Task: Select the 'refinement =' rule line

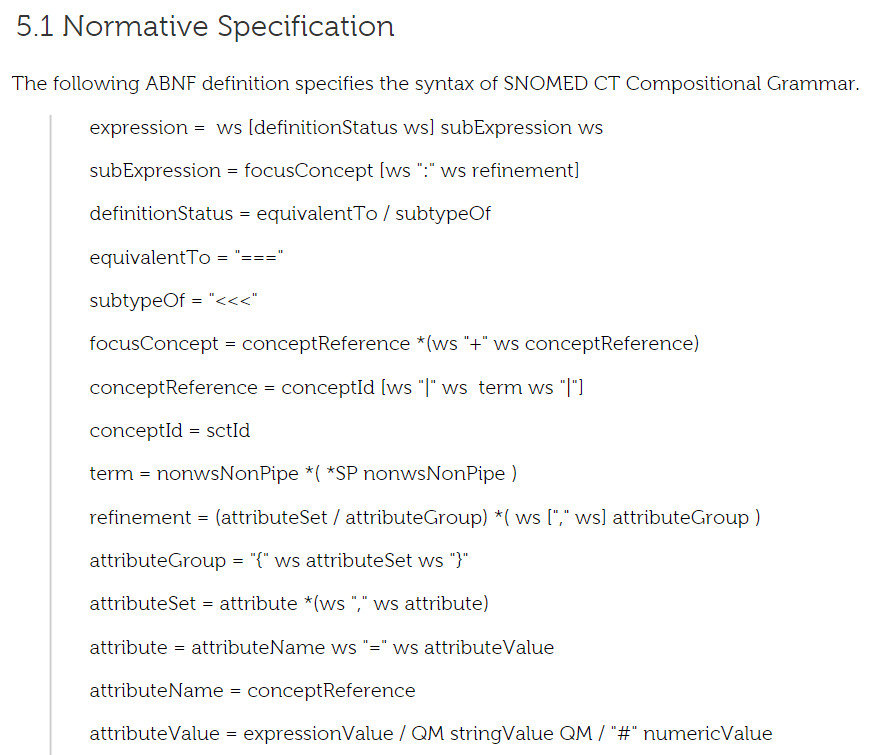Action: coord(424,518)
